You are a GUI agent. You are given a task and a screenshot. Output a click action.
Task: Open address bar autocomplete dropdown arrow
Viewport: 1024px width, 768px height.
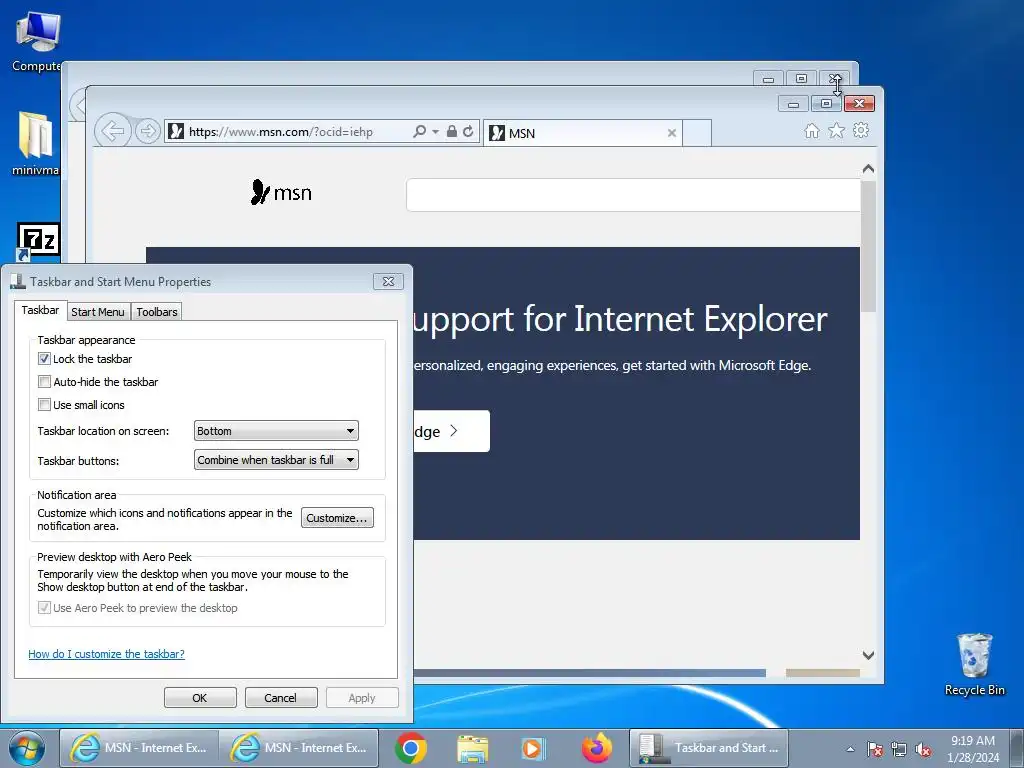point(435,131)
